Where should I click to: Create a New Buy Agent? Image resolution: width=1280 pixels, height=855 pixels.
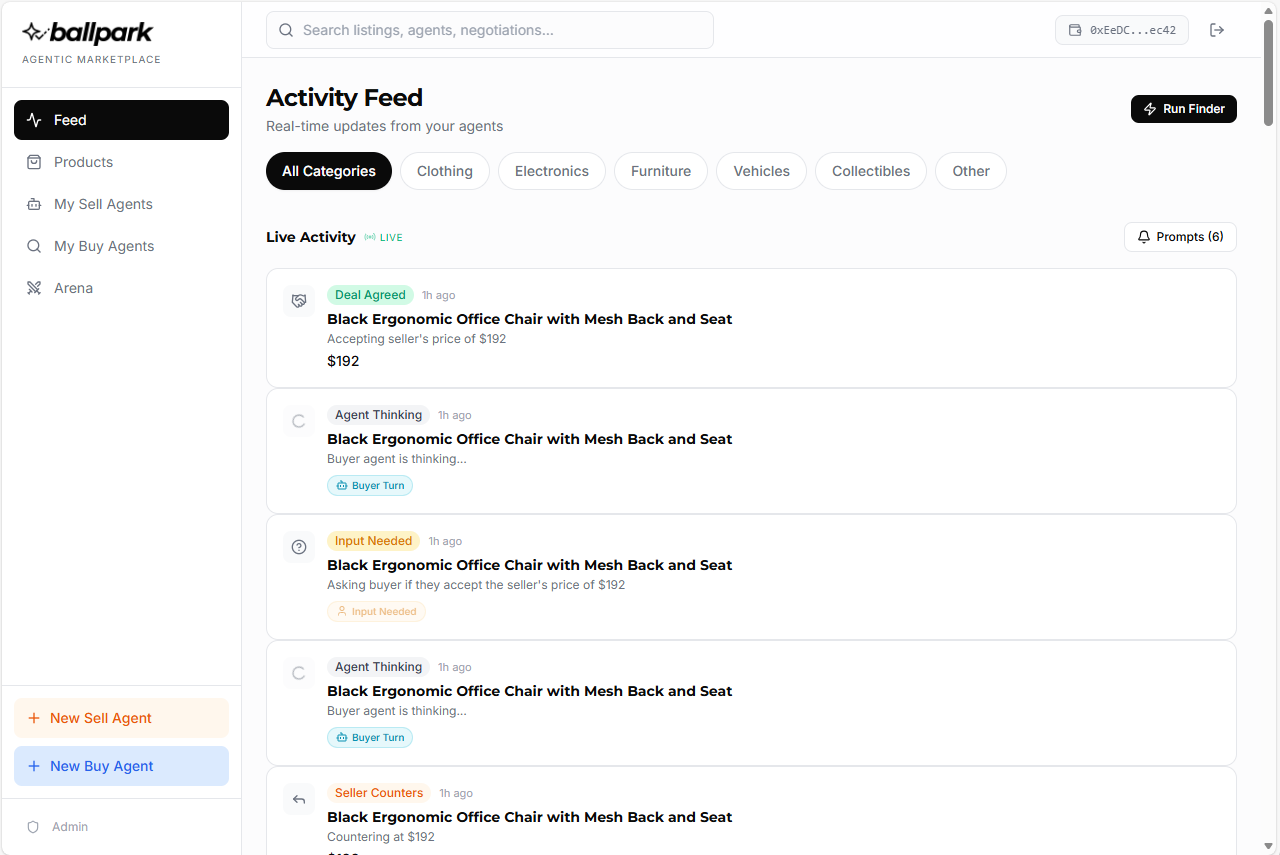[121, 766]
